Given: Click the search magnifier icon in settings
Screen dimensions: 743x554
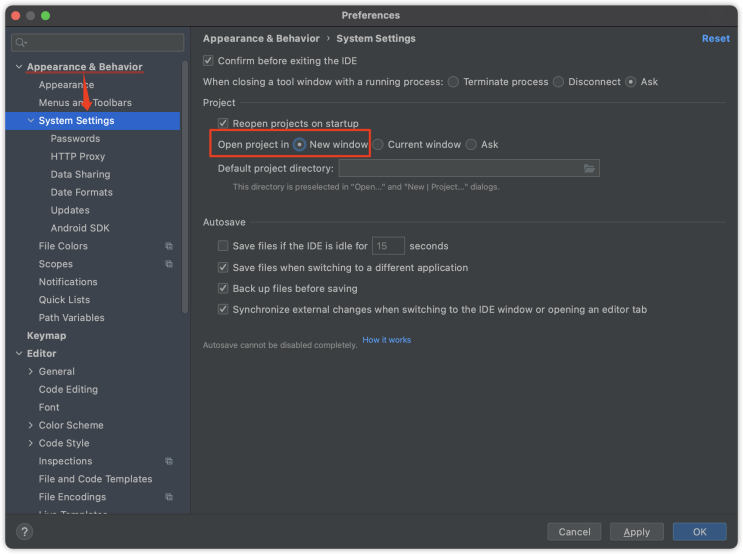Looking at the screenshot, I should pos(20,43).
